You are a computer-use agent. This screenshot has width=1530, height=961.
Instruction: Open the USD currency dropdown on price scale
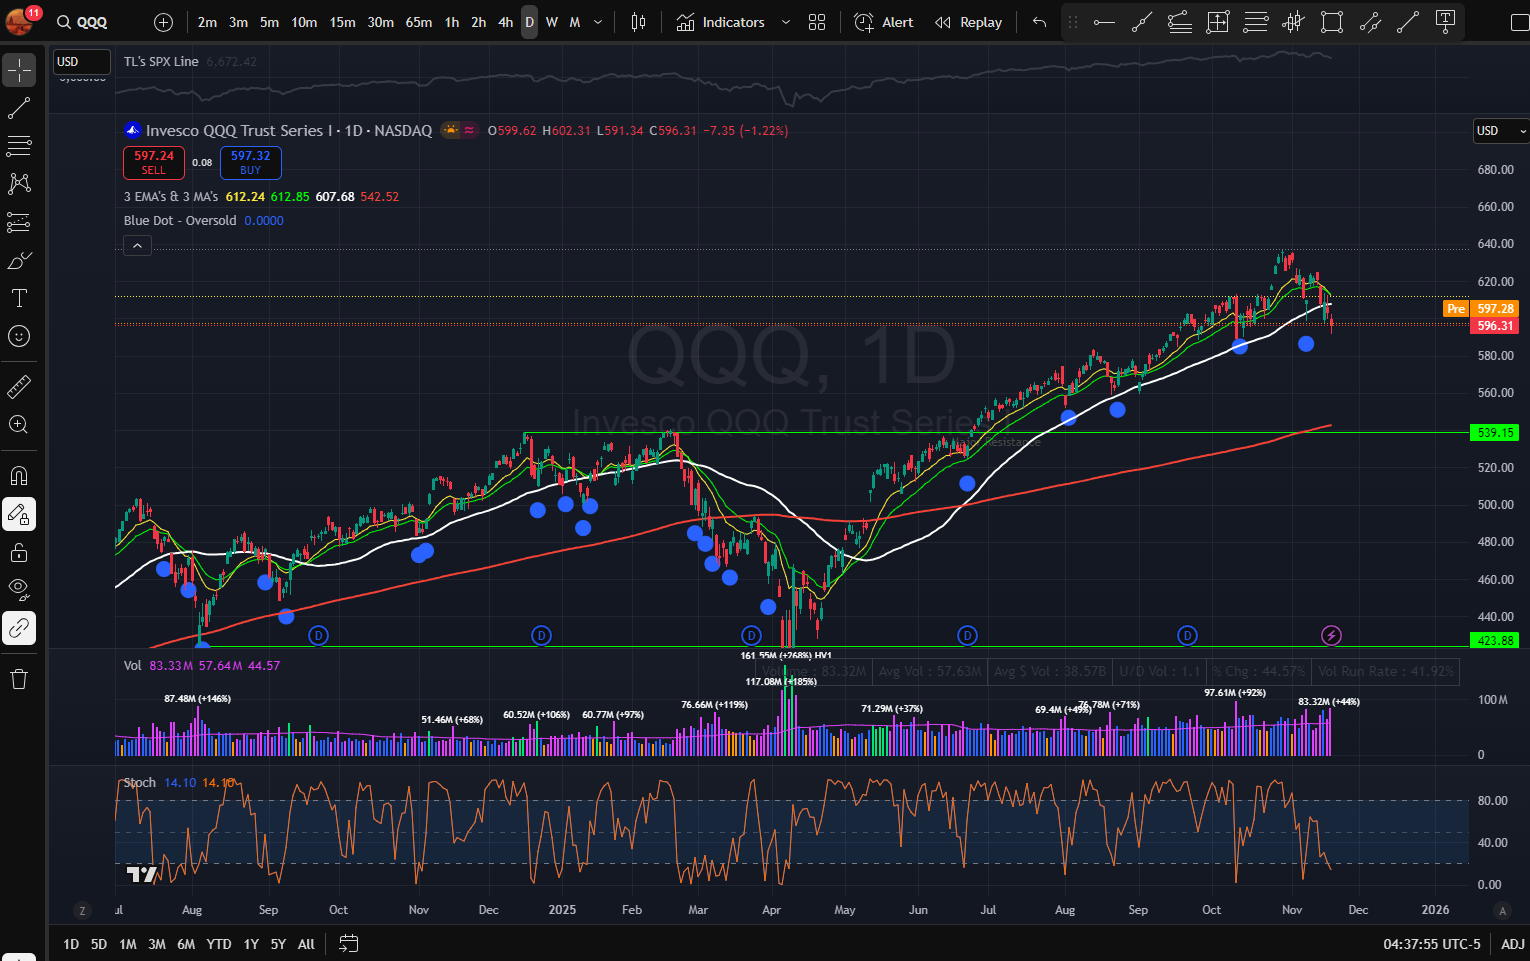click(1500, 131)
